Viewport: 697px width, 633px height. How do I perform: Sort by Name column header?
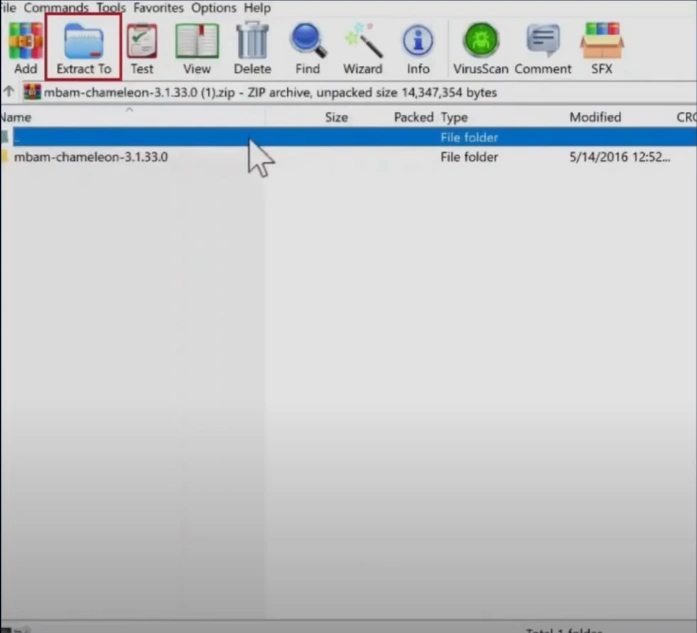[x=16, y=117]
